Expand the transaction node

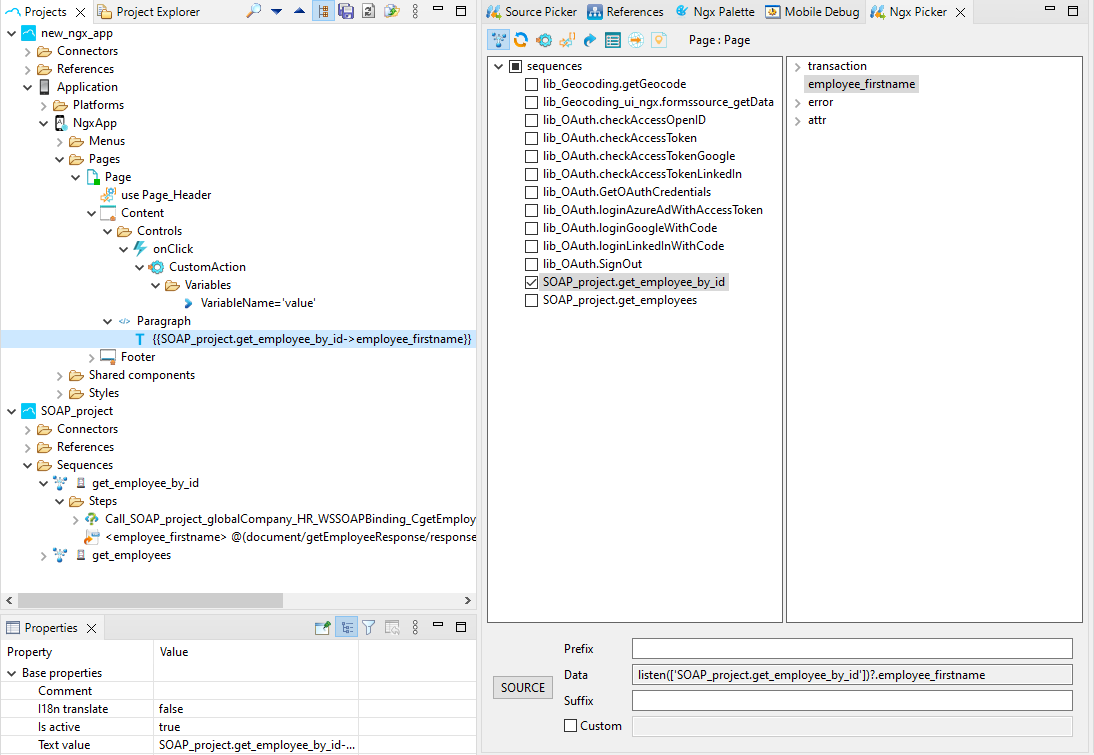[x=797, y=67]
